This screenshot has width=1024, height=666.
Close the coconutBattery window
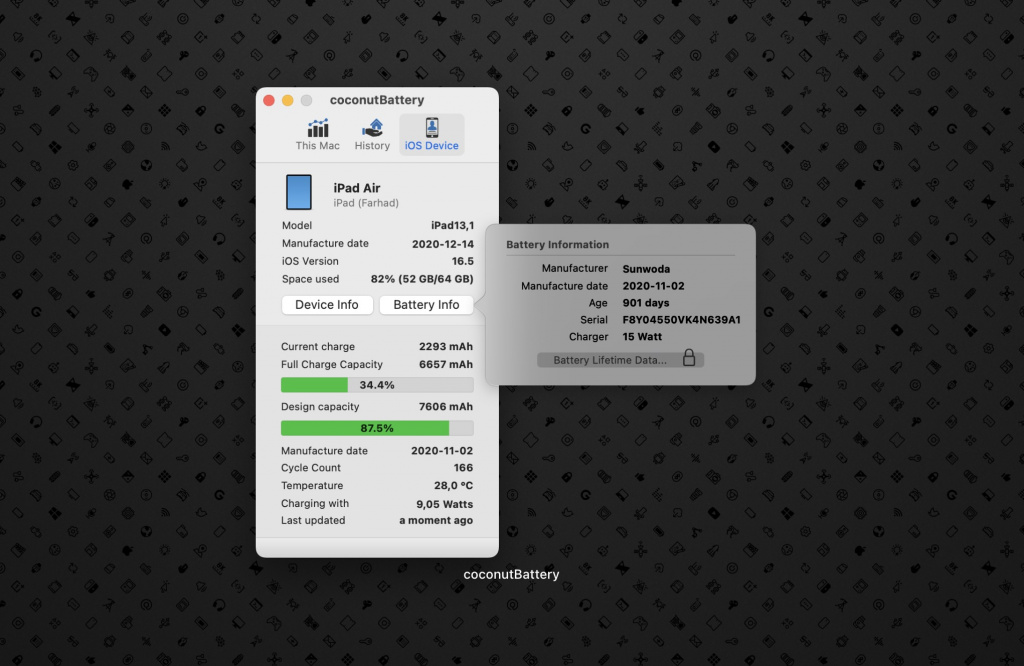269,101
